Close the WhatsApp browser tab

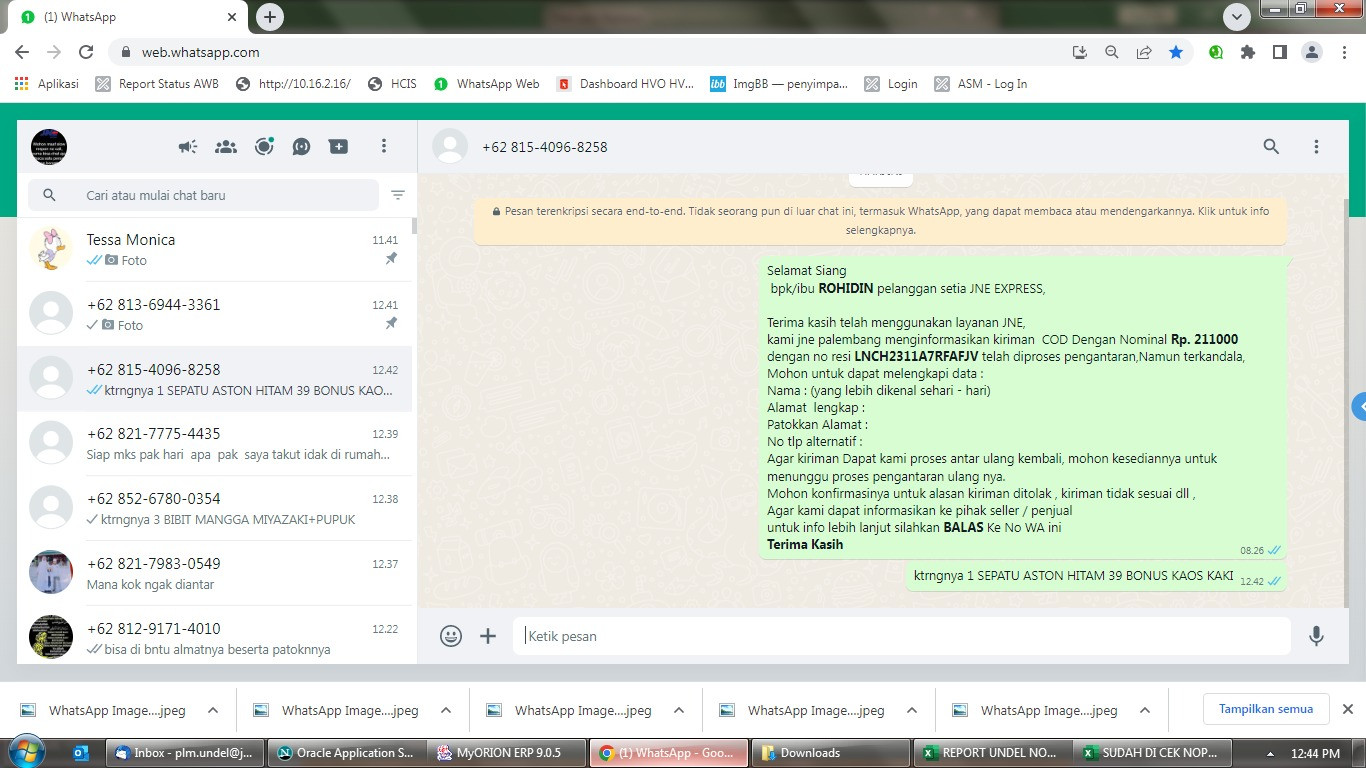(232, 17)
